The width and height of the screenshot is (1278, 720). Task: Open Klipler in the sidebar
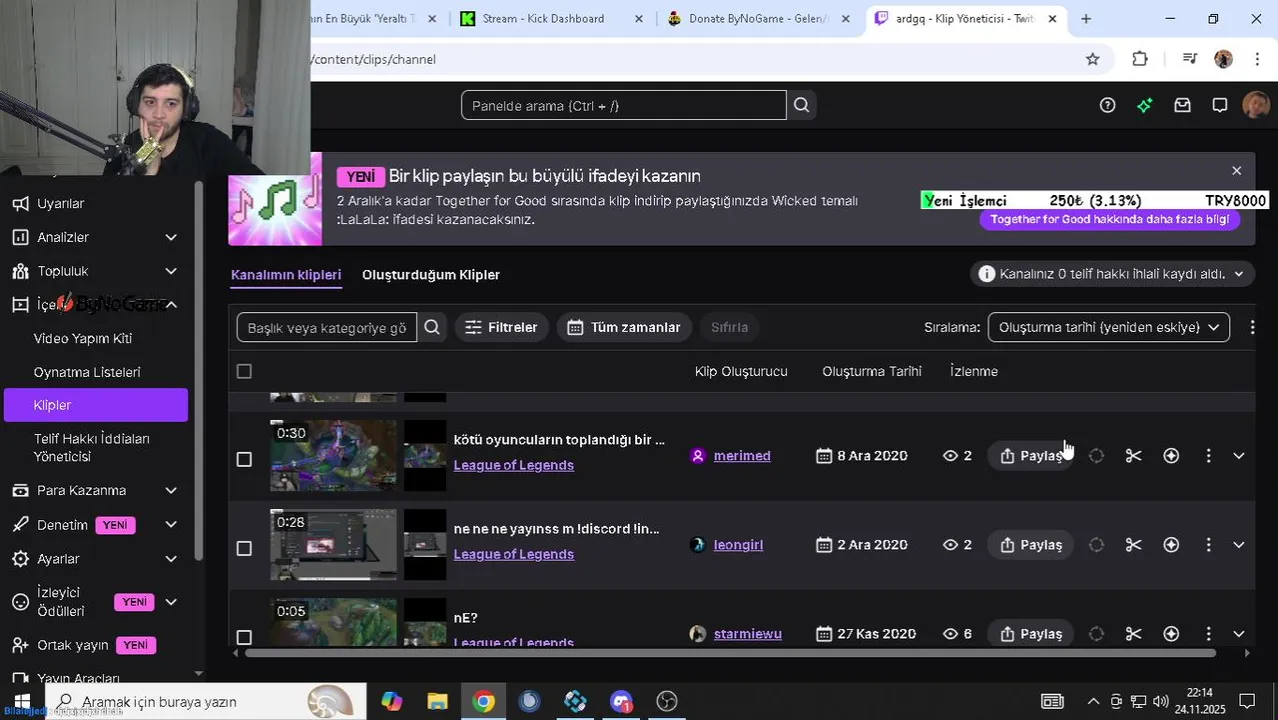click(96, 405)
